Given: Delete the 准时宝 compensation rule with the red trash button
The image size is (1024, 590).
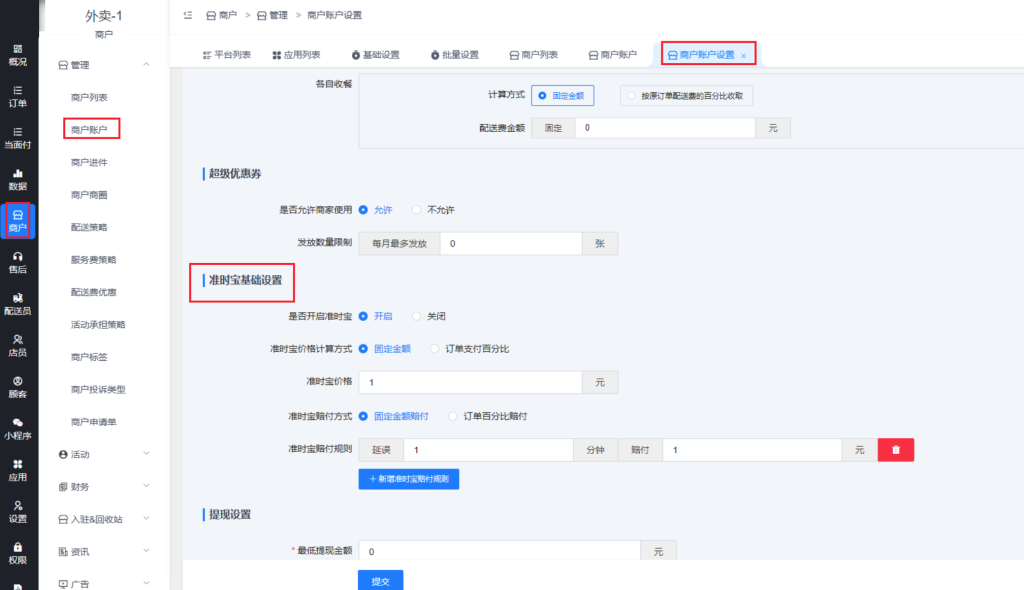Looking at the screenshot, I should pyautogui.click(x=895, y=450).
